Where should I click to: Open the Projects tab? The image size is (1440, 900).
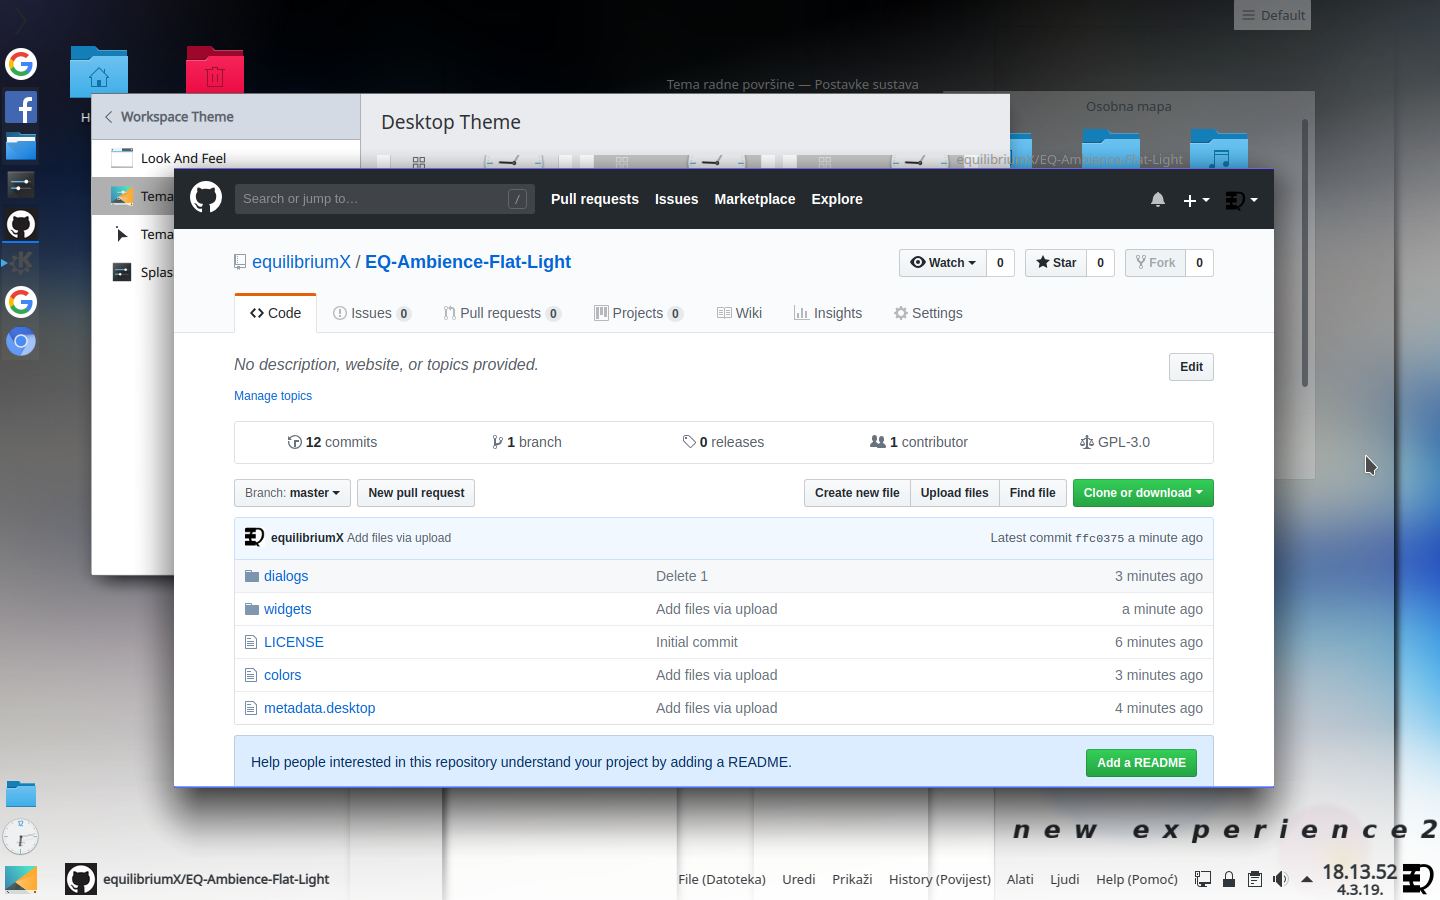click(x=638, y=313)
